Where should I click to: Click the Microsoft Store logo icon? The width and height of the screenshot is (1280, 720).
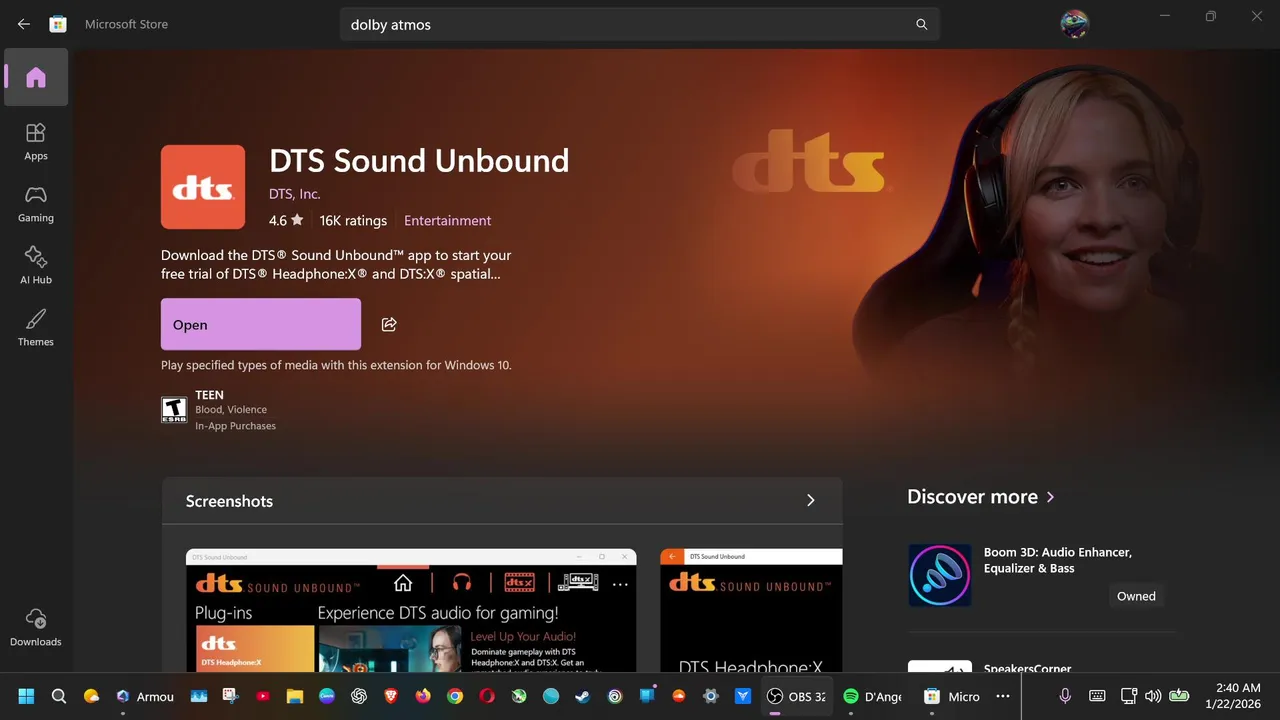[58, 24]
